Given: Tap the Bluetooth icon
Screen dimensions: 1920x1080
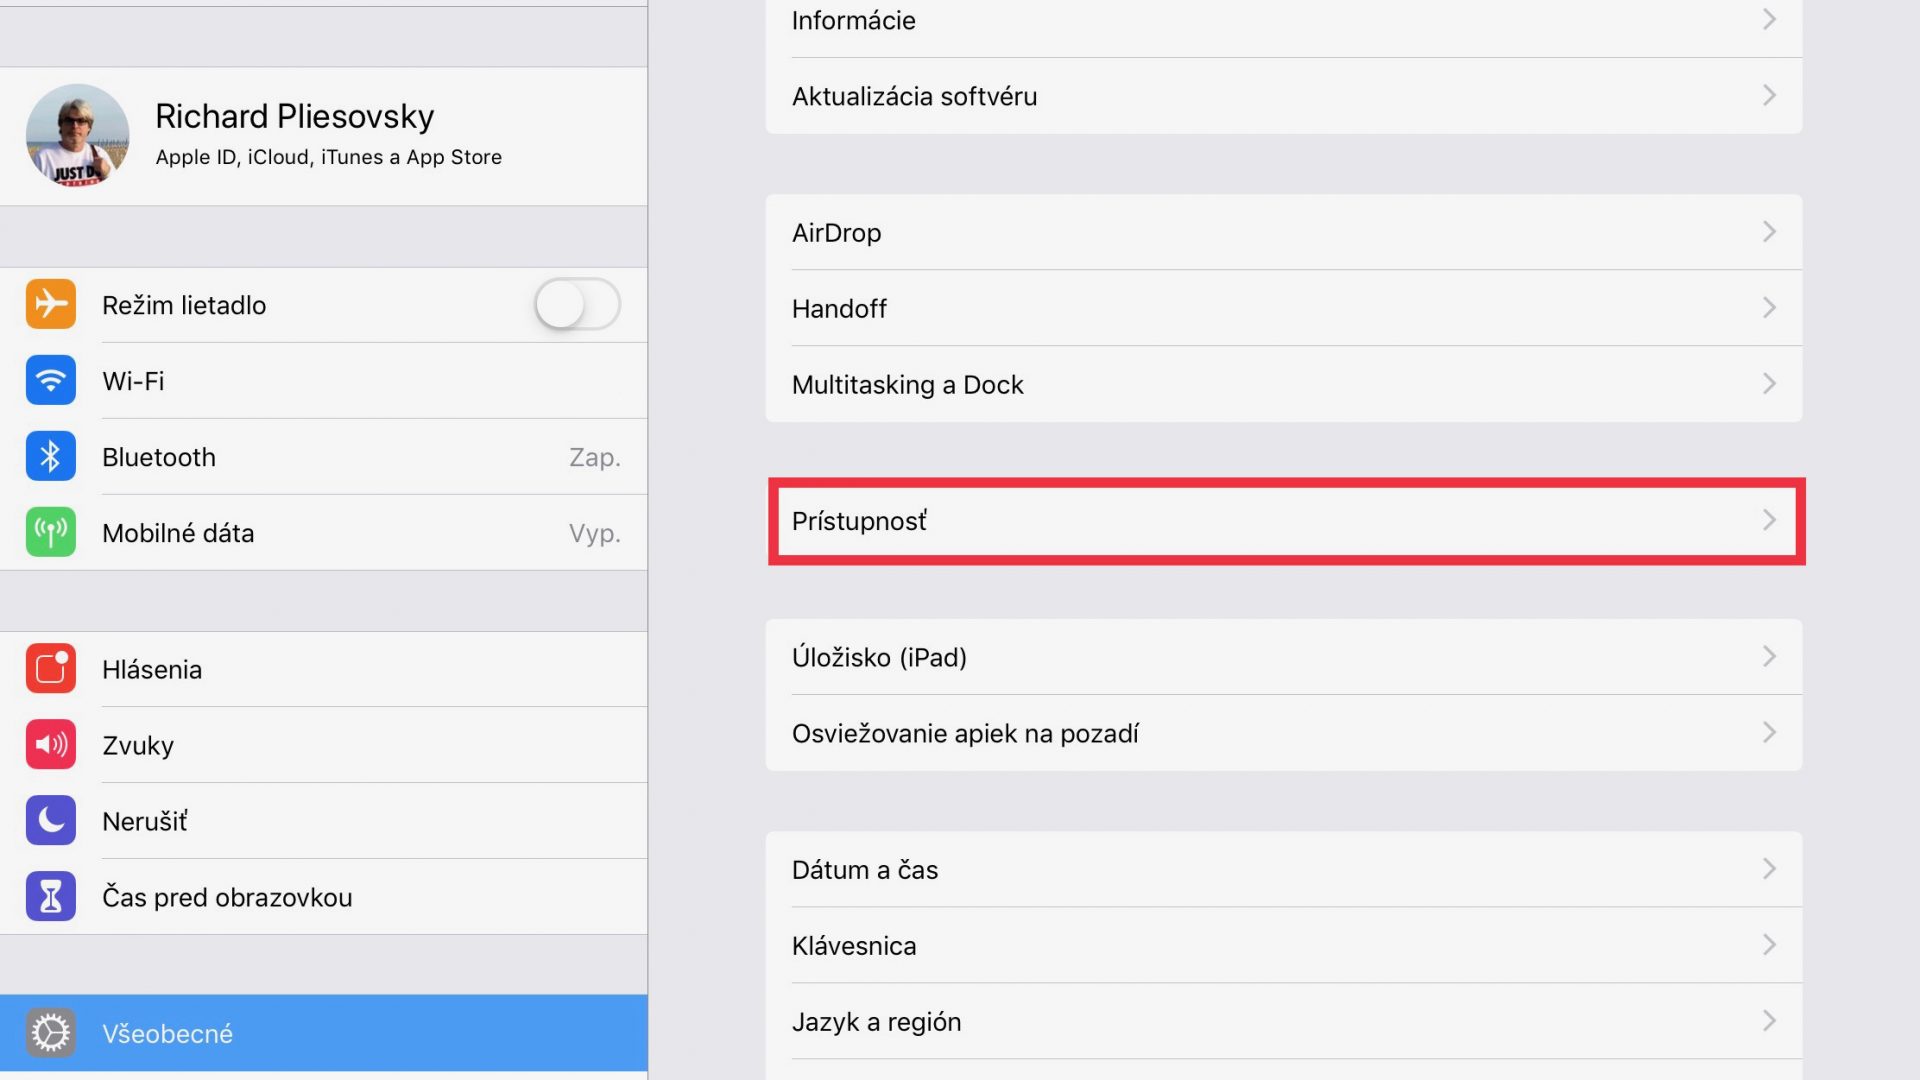Looking at the screenshot, I should [50, 456].
